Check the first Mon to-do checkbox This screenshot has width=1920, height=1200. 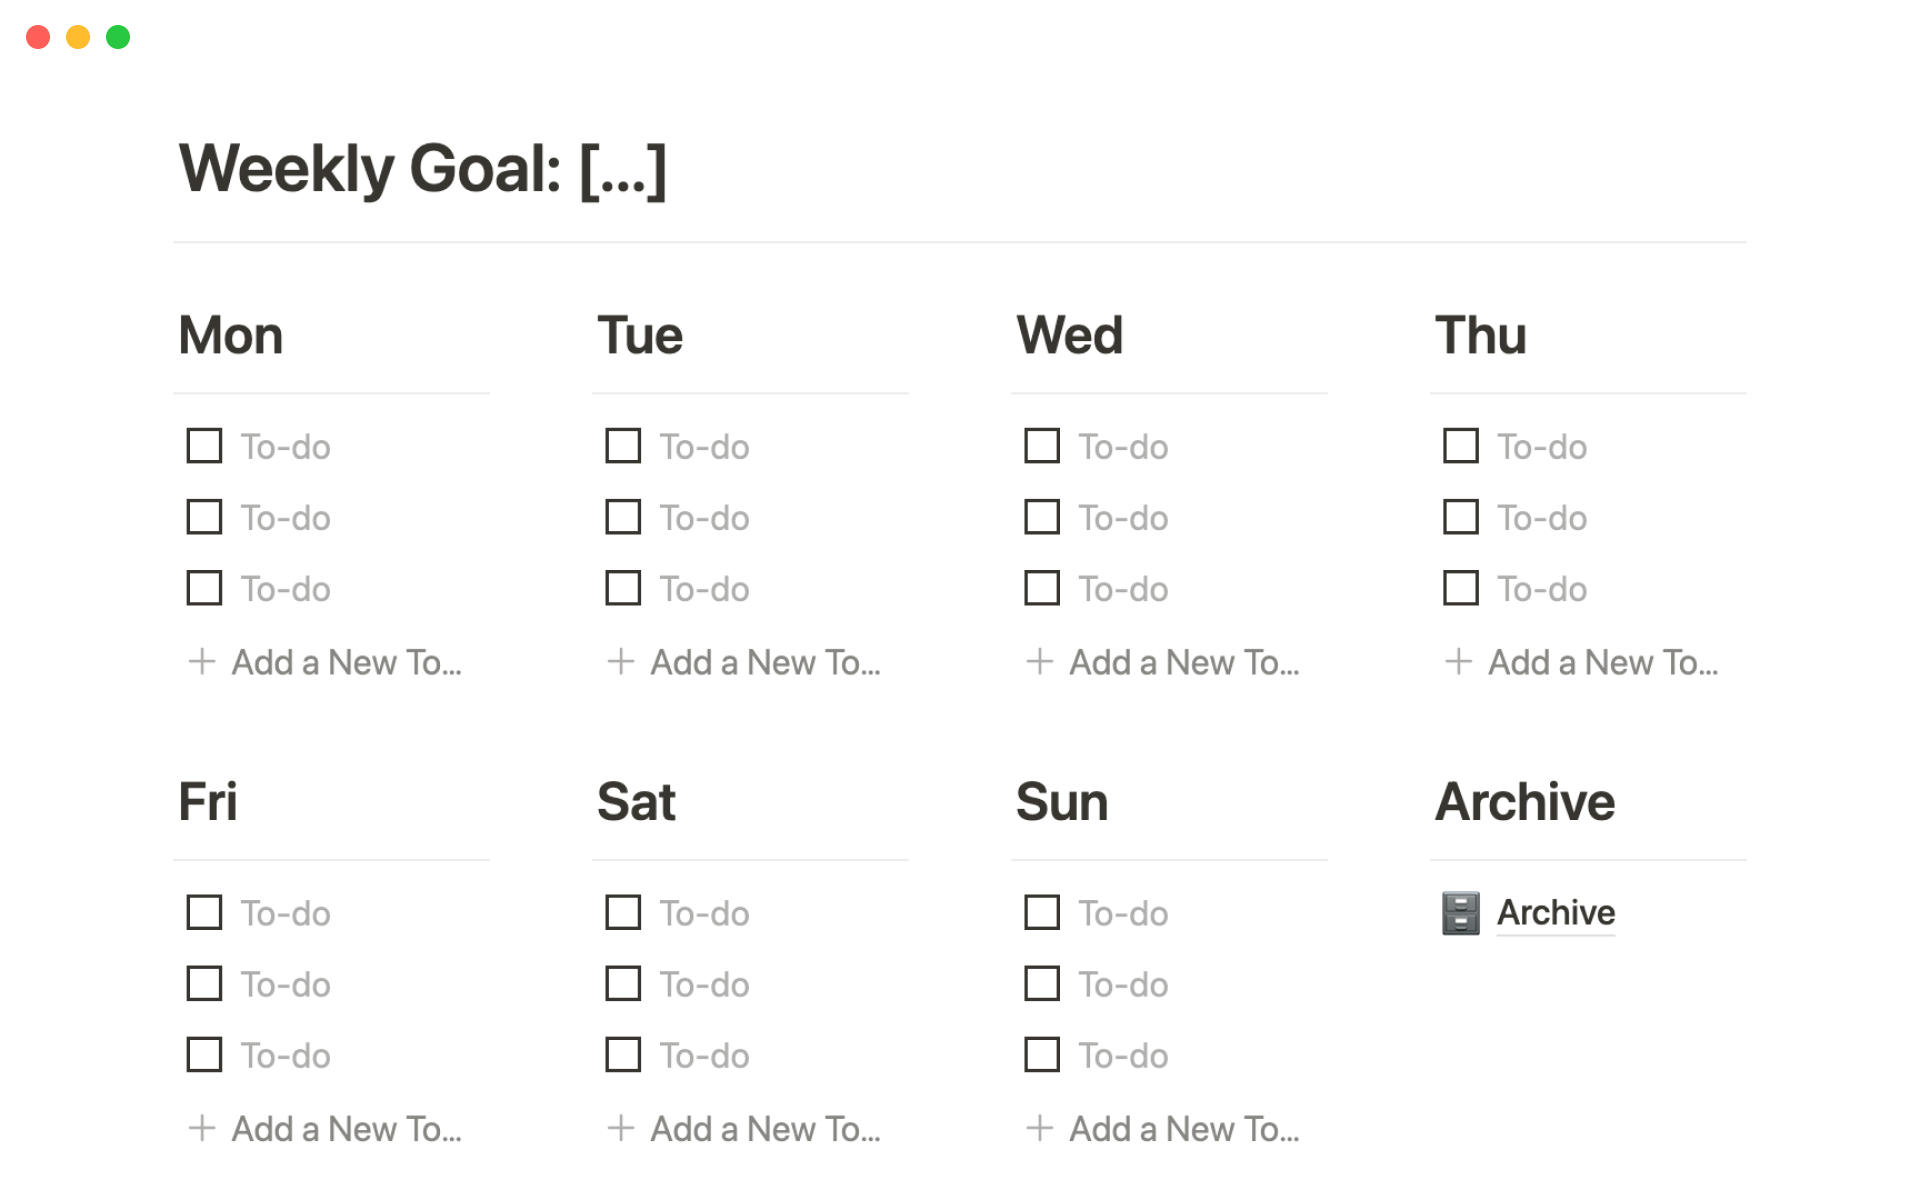(205, 446)
